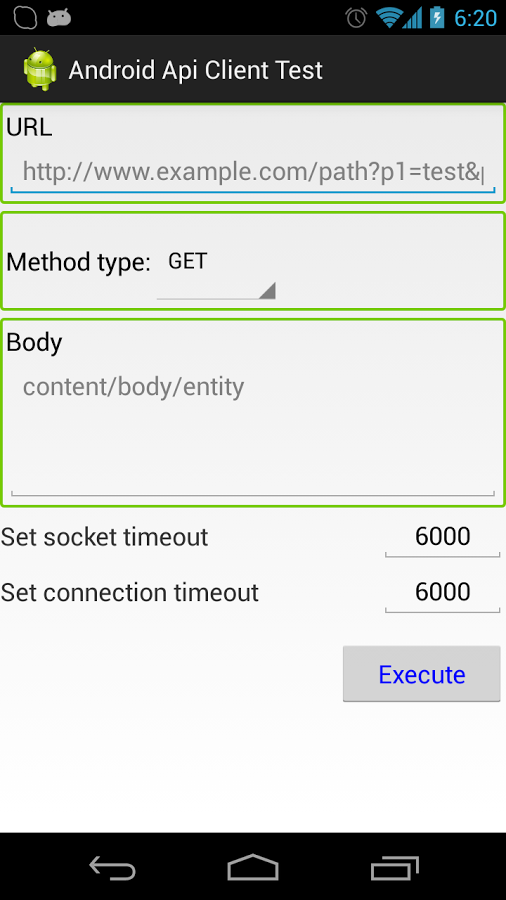The width and height of the screenshot is (506, 900).
Task: Select the socket timeout value field
Action: [x=442, y=537]
